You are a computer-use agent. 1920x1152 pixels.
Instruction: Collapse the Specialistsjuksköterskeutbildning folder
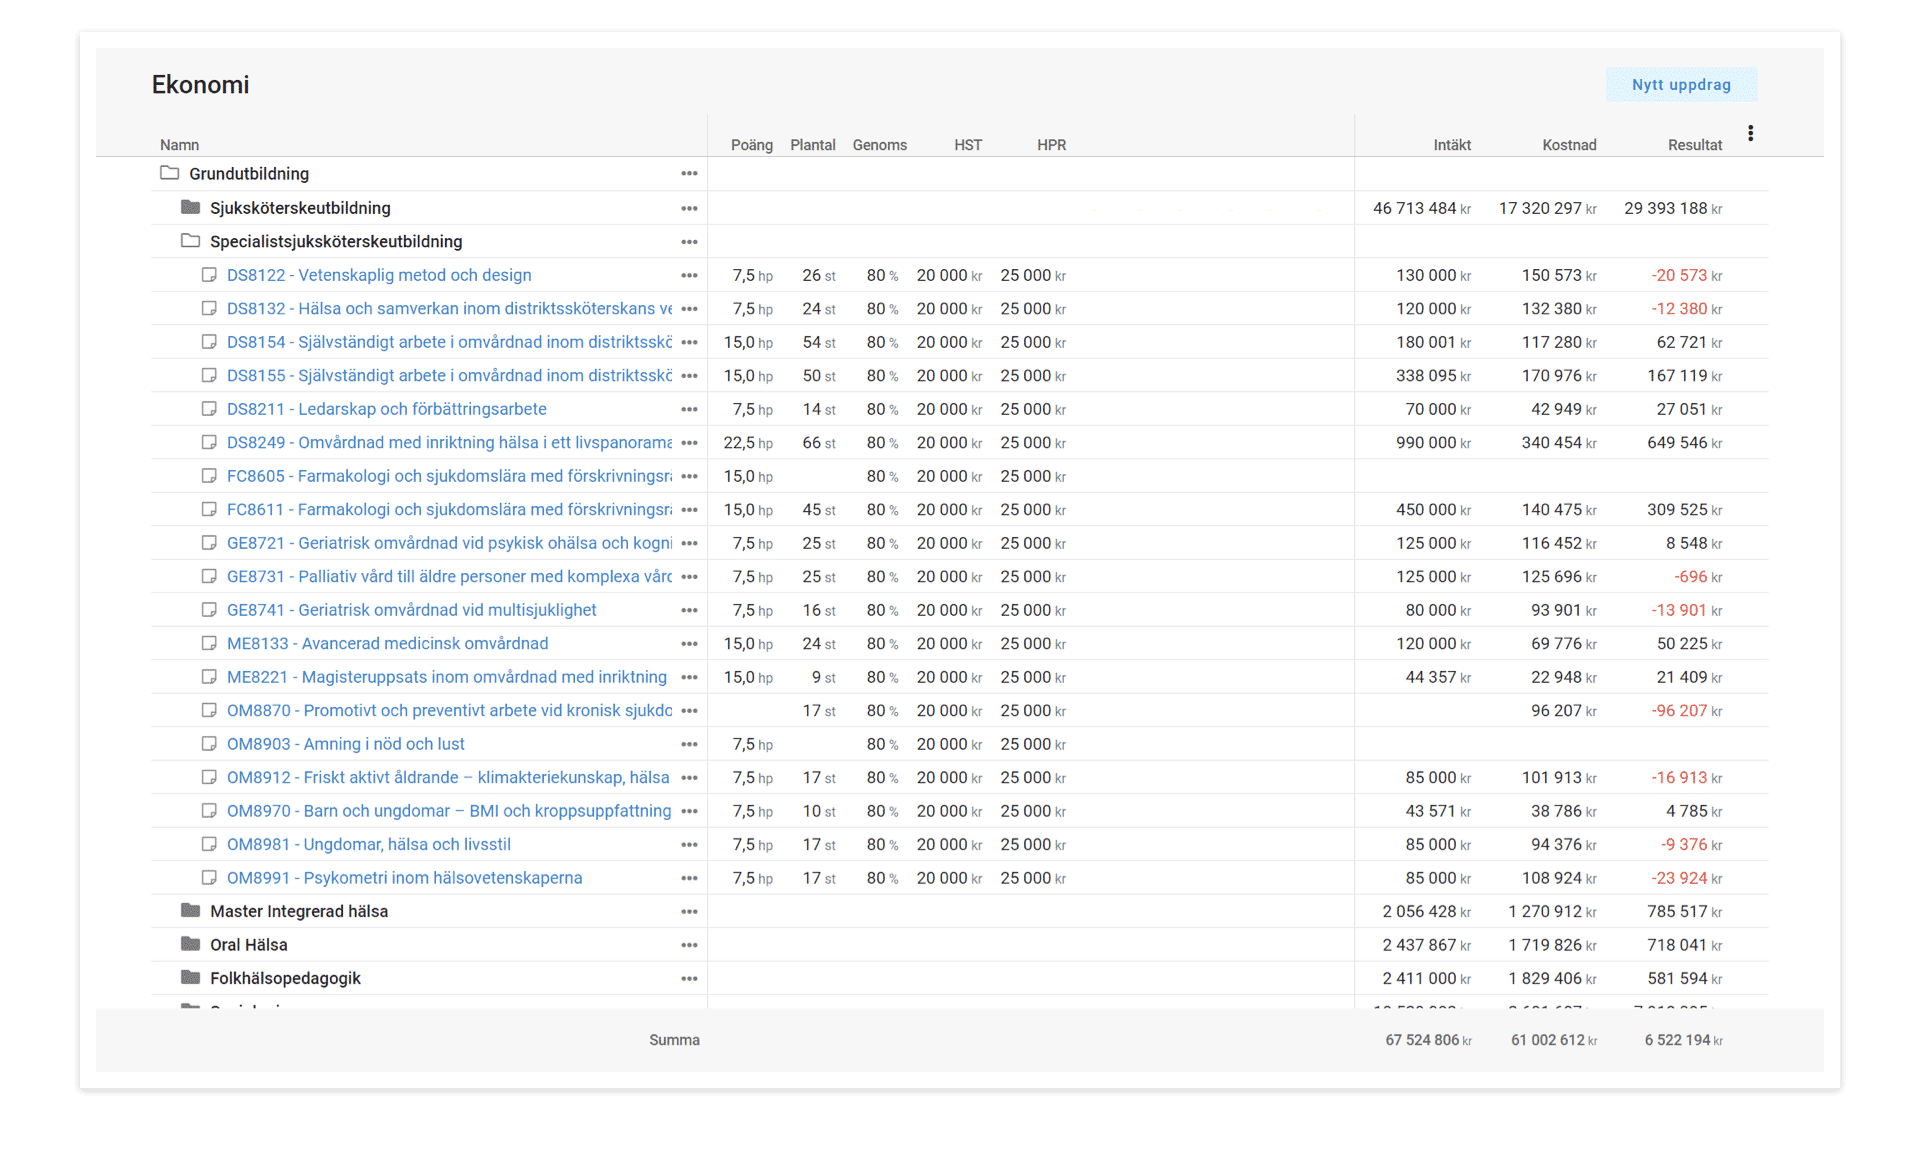(190, 241)
